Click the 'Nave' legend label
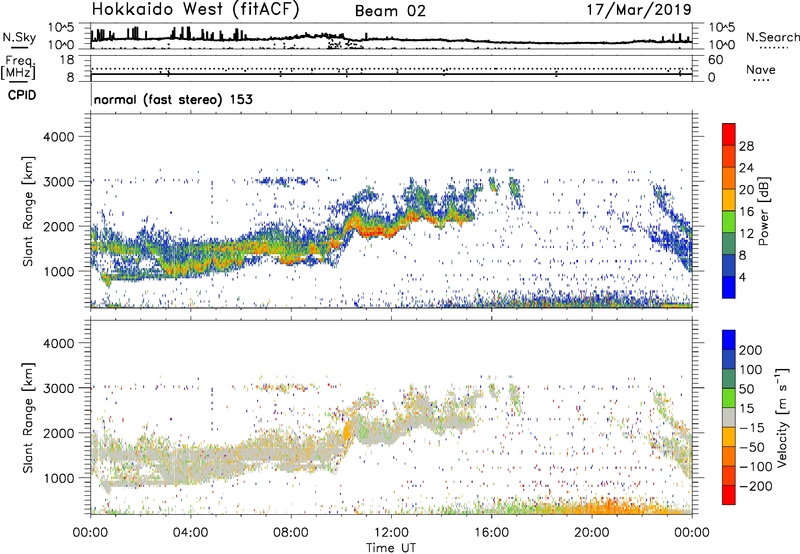Viewport: 800px width, 554px height. tap(761, 69)
